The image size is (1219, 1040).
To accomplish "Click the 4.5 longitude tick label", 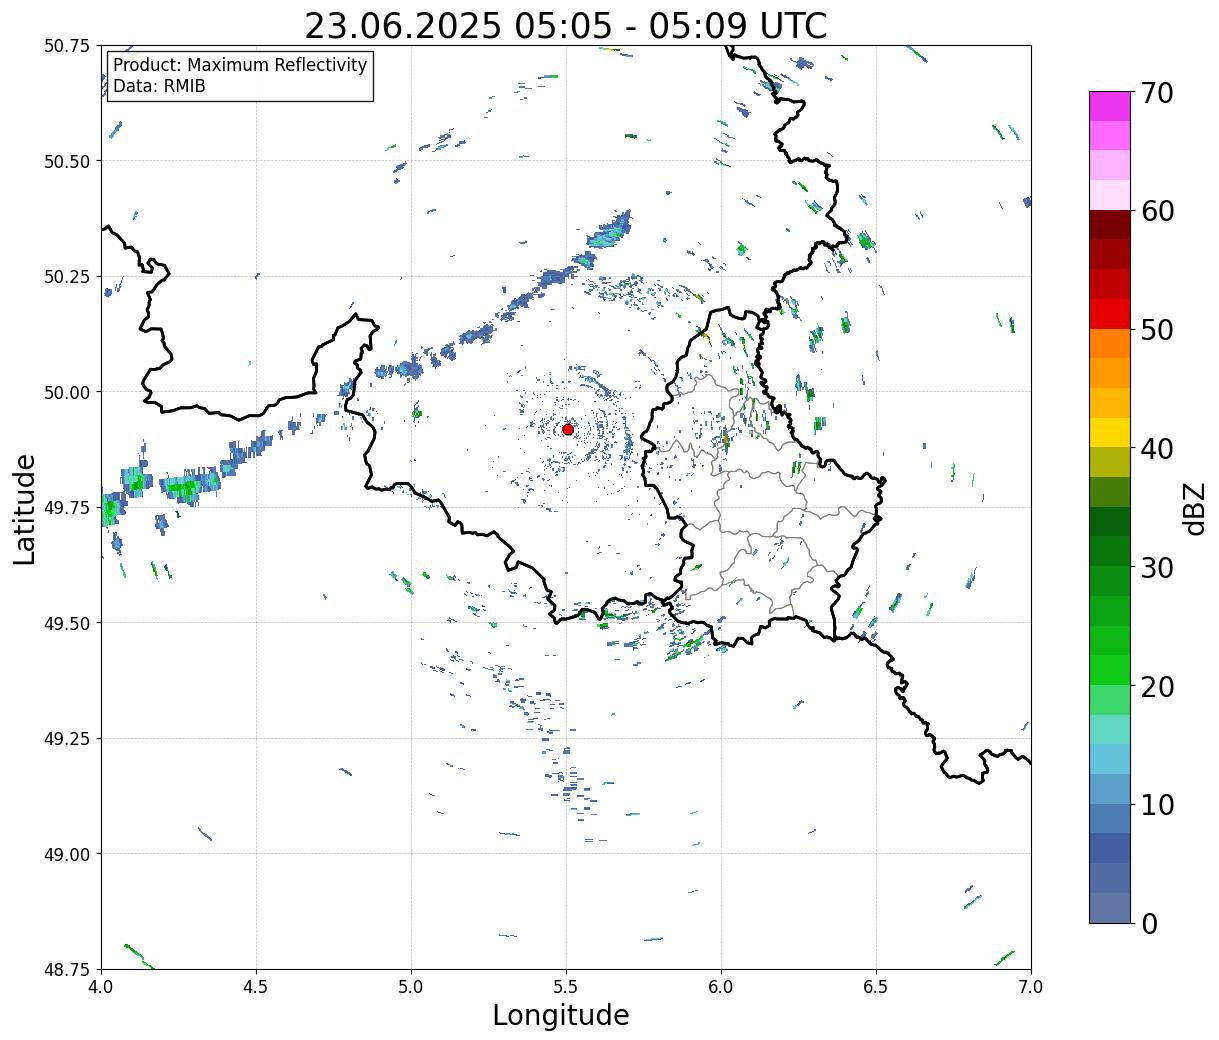I will [256, 987].
